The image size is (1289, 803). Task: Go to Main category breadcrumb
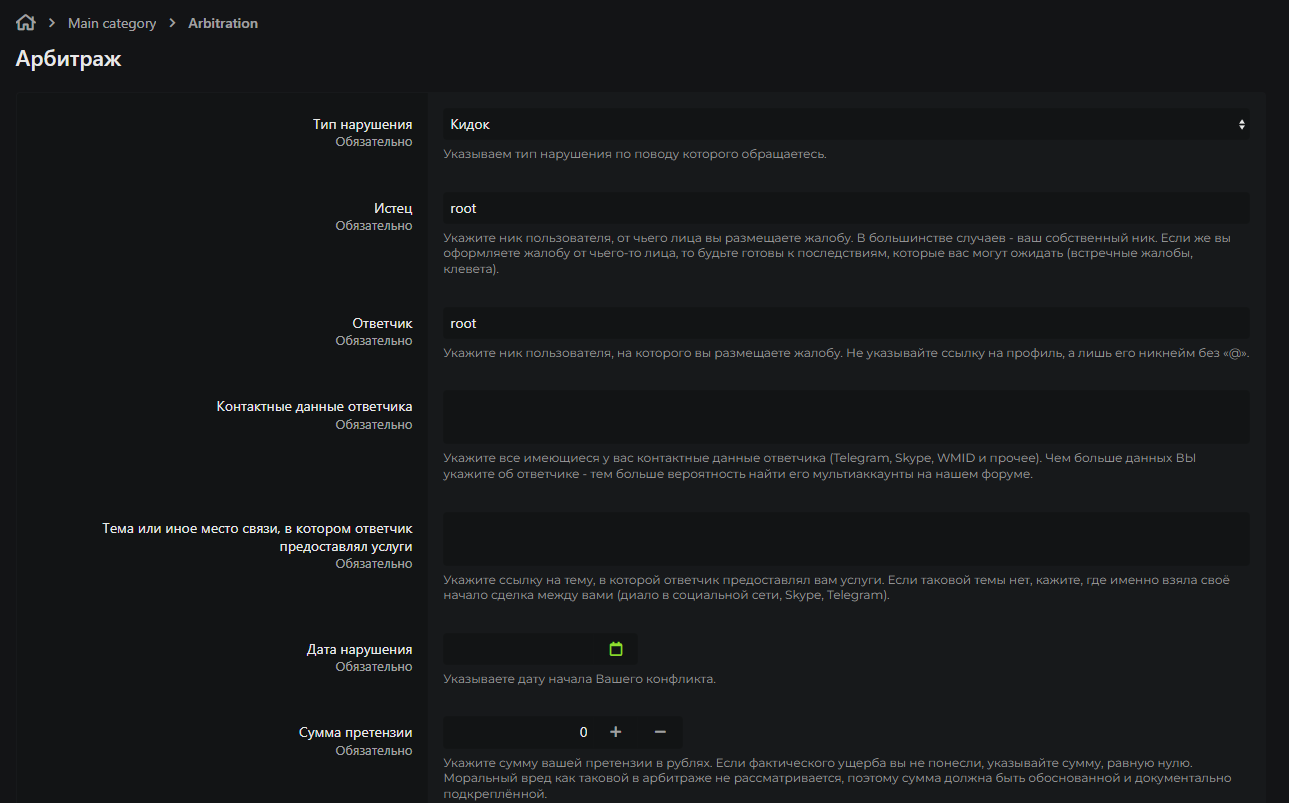tap(112, 23)
